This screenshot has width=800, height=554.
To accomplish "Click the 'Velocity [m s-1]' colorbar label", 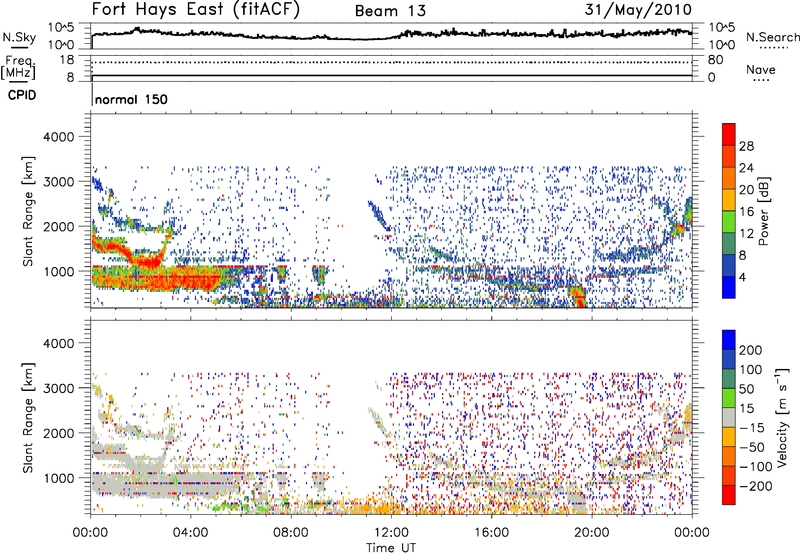I will point(782,417).
